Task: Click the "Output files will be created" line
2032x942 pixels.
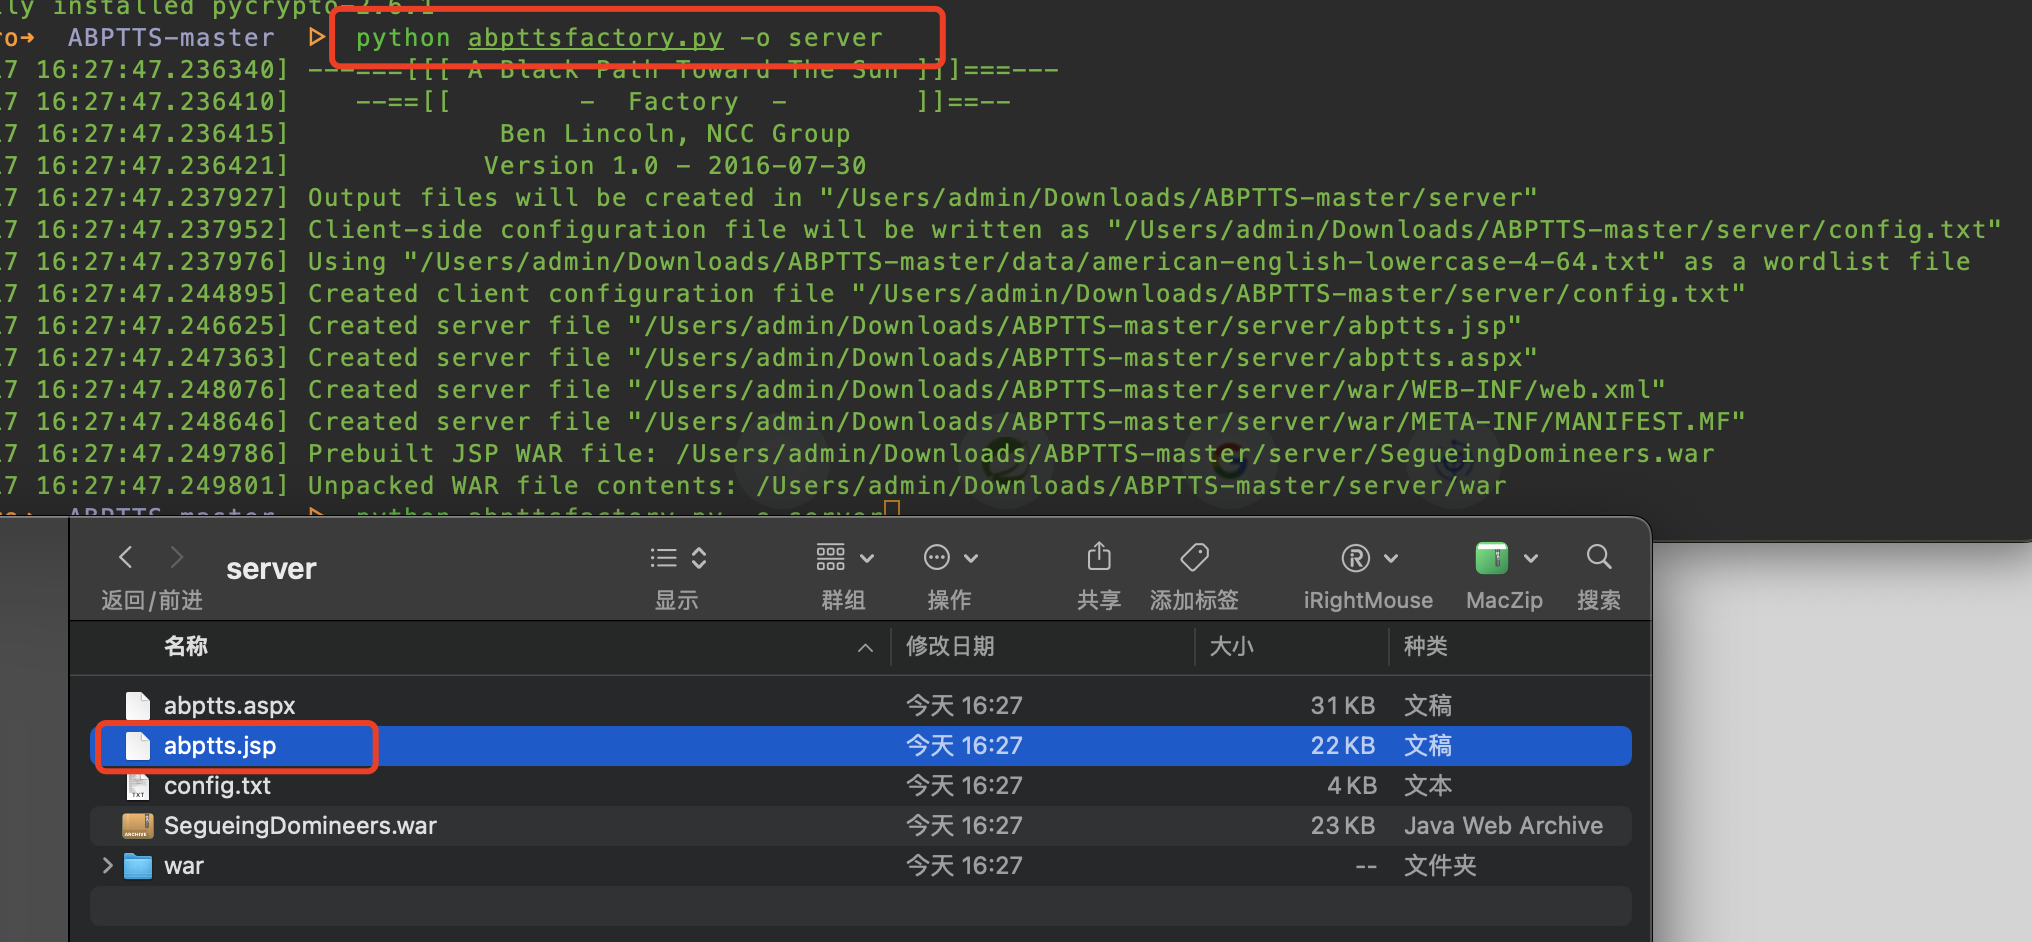Action: tap(922, 198)
